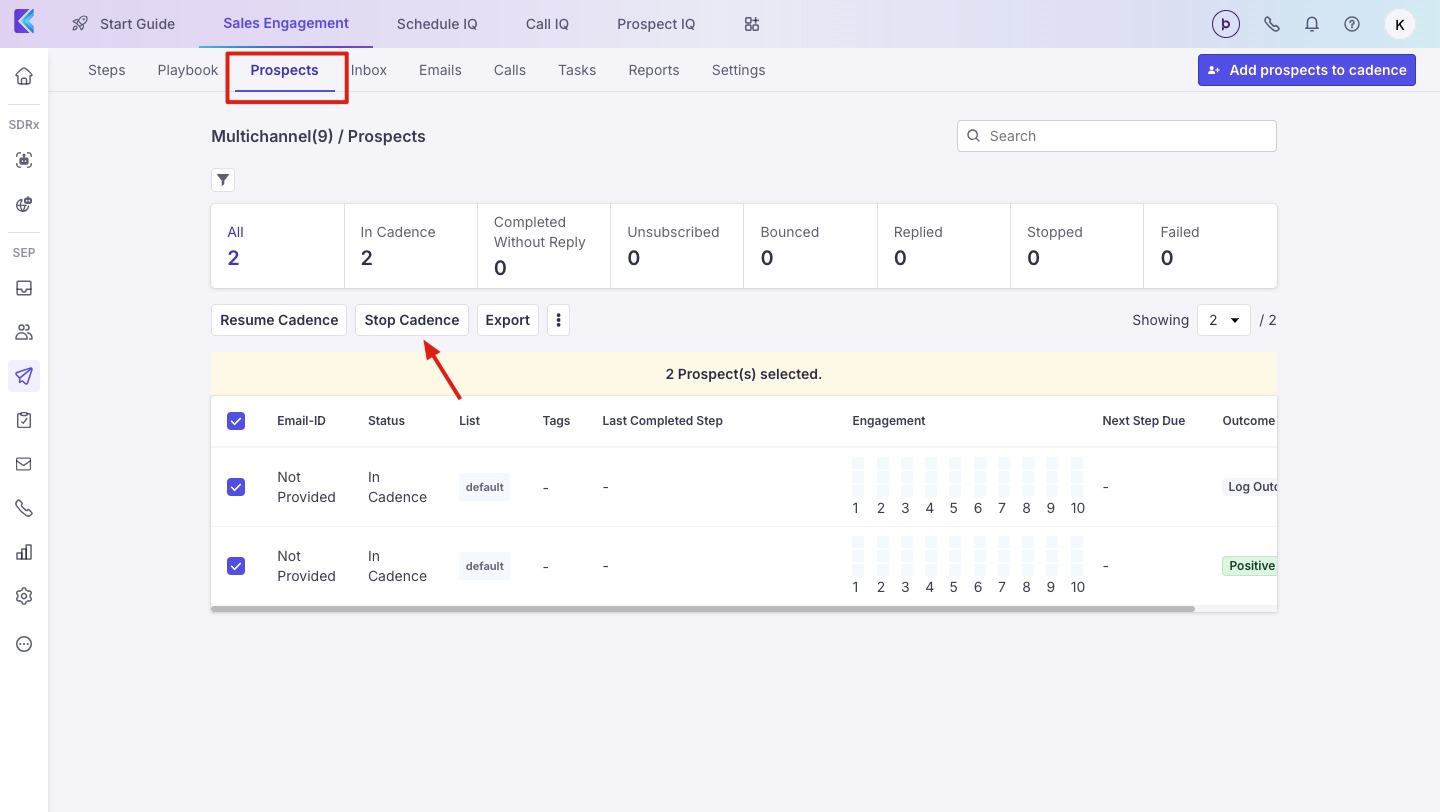Select the paper plane cadences icon
Image resolution: width=1440 pixels, height=812 pixels.
click(x=24, y=376)
